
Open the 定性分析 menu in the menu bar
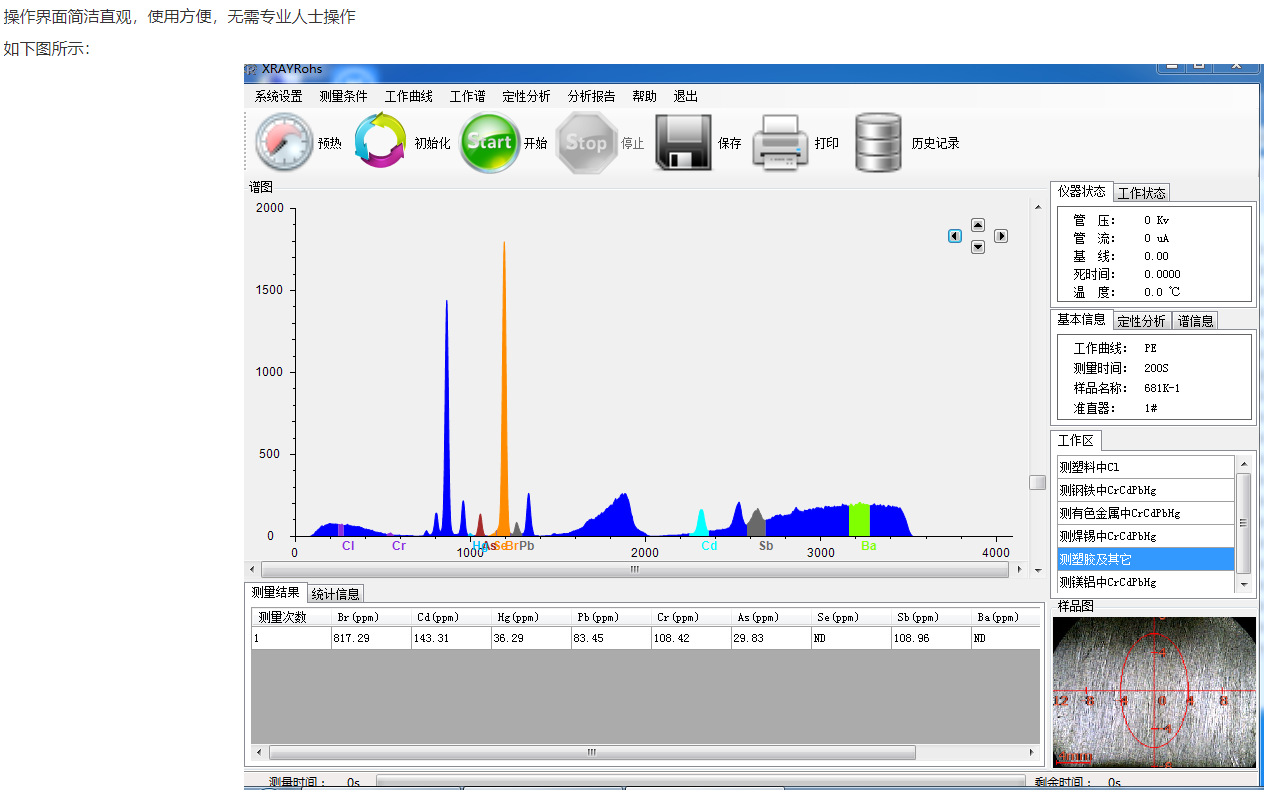[526, 96]
